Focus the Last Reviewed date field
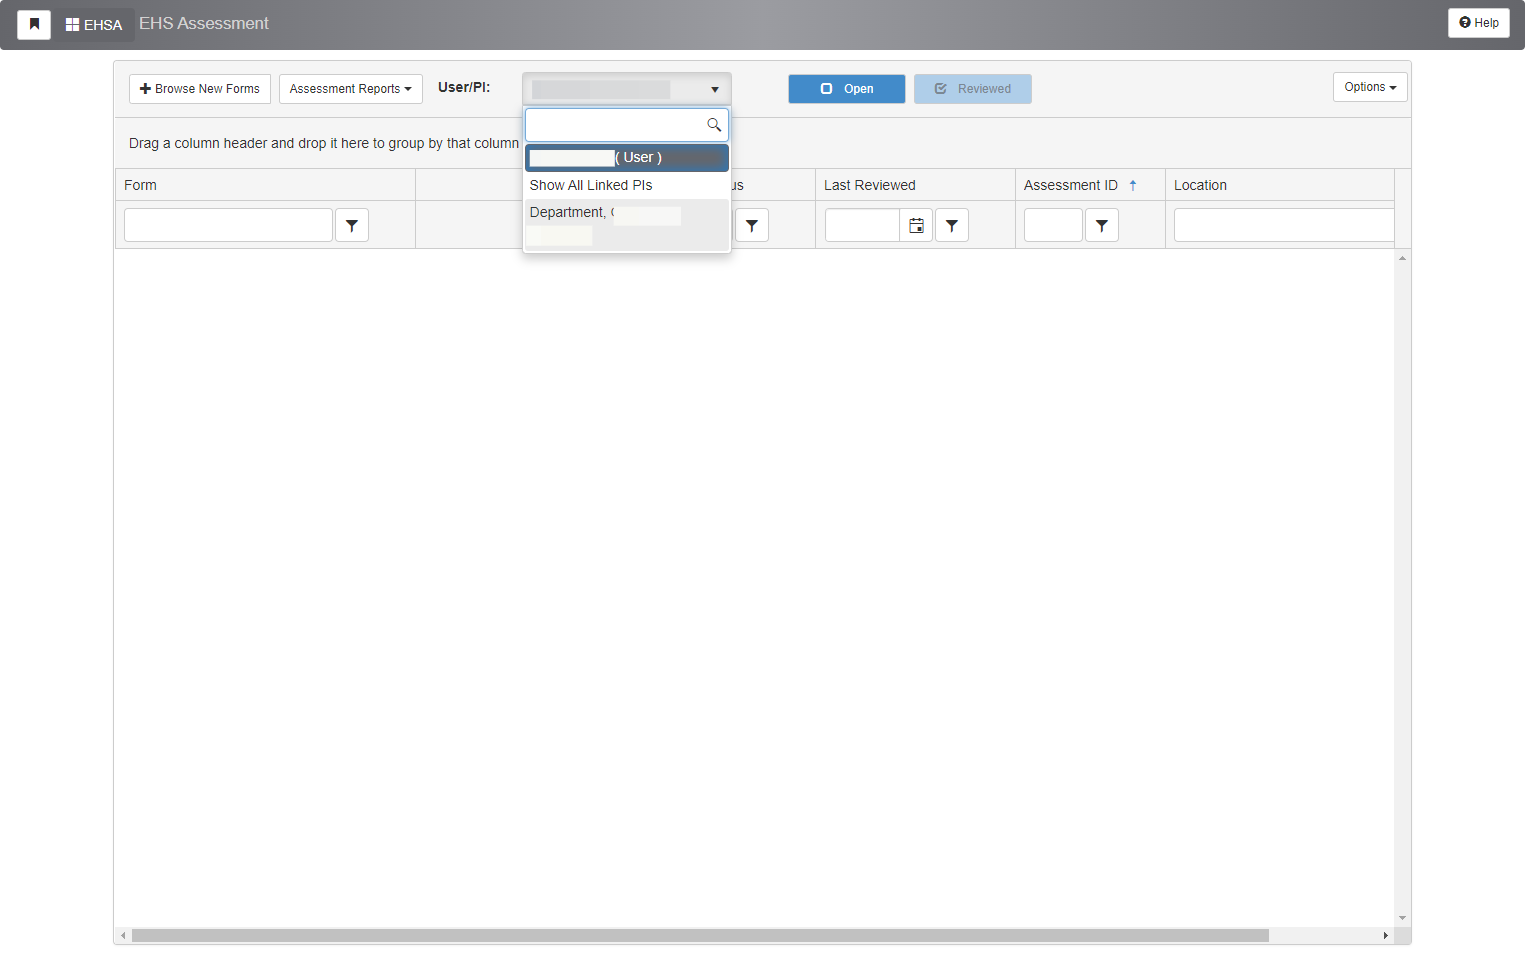The width and height of the screenshot is (1525, 953). pyautogui.click(x=862, y=225)
